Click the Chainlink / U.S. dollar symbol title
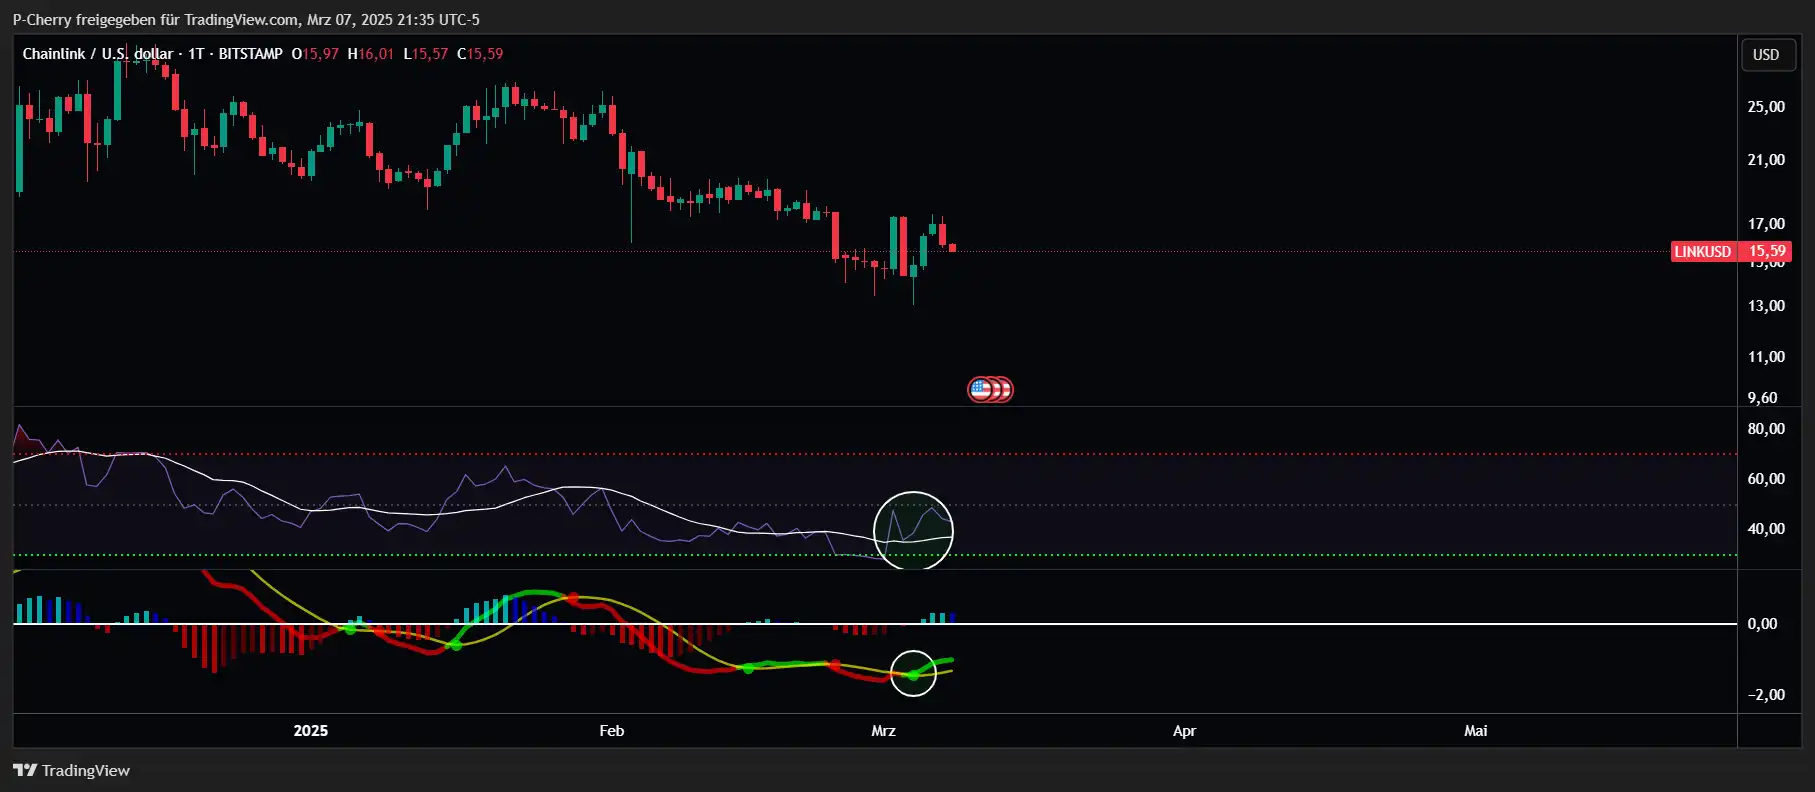Viewport: 1815px width, 792px height. [x=97, y=54]
